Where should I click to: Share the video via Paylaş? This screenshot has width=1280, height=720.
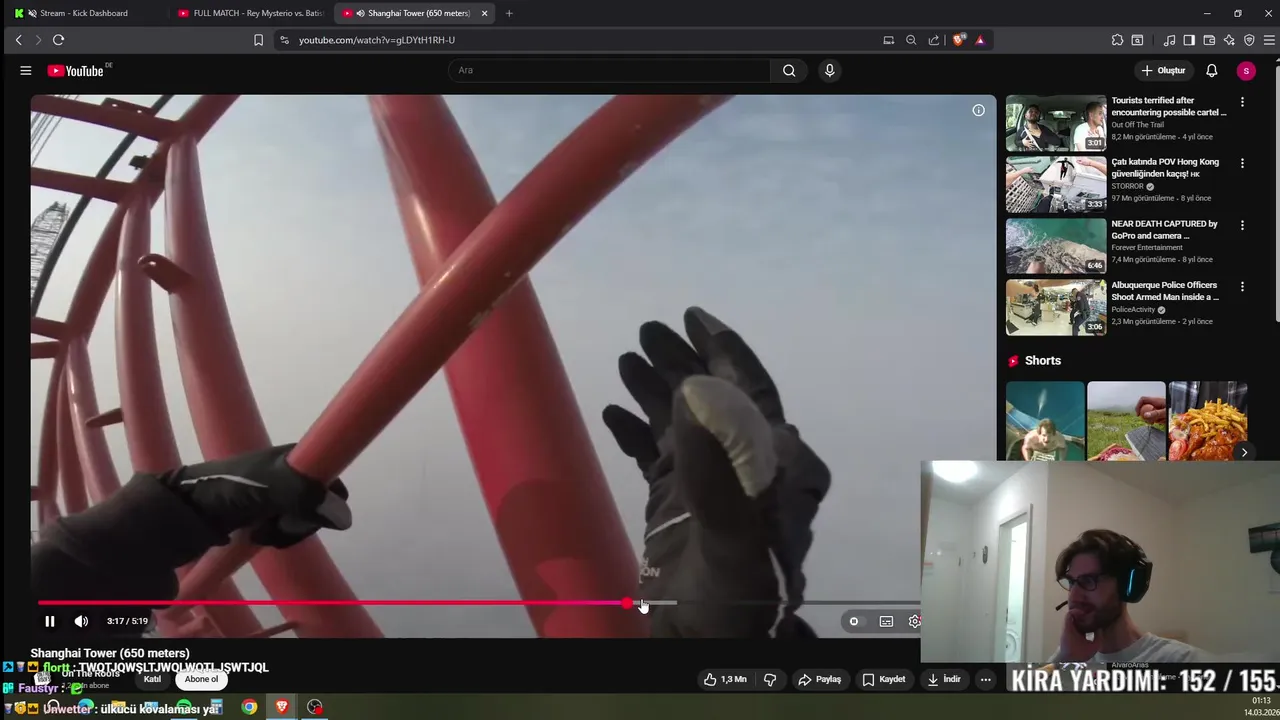[819, 679]
